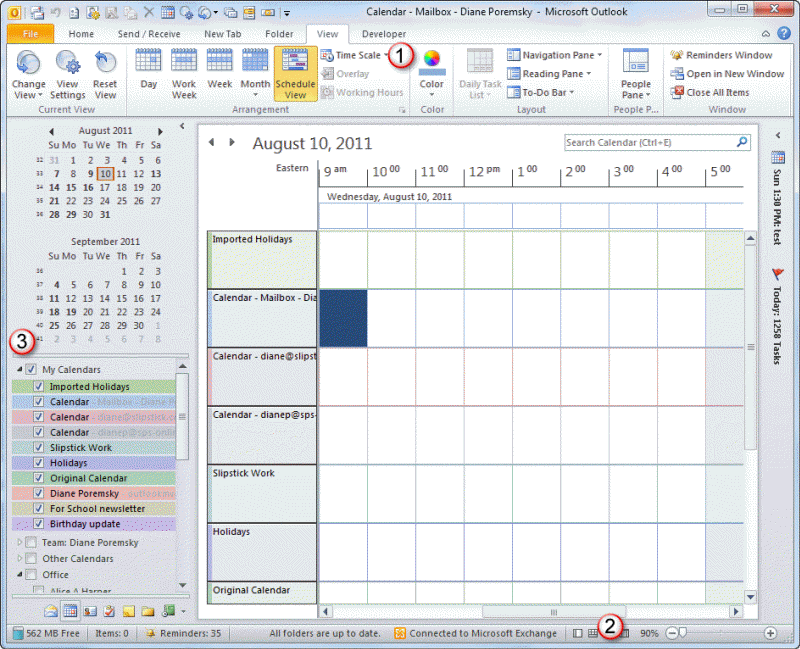Open the File tab
Screen dimensions: 800x649
[31, 34]
